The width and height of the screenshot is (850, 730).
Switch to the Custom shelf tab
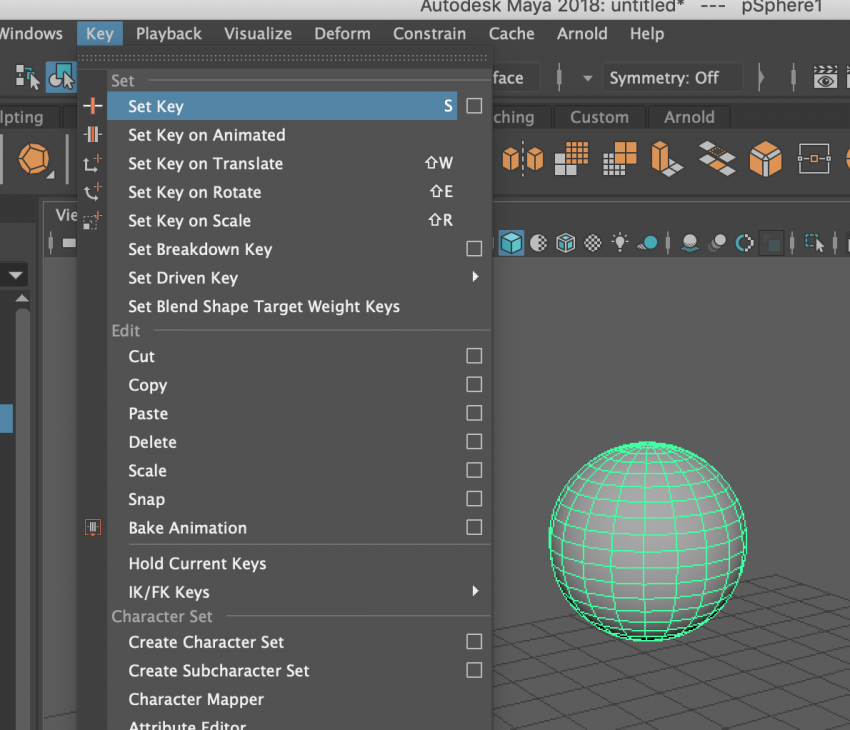[599, 117]
